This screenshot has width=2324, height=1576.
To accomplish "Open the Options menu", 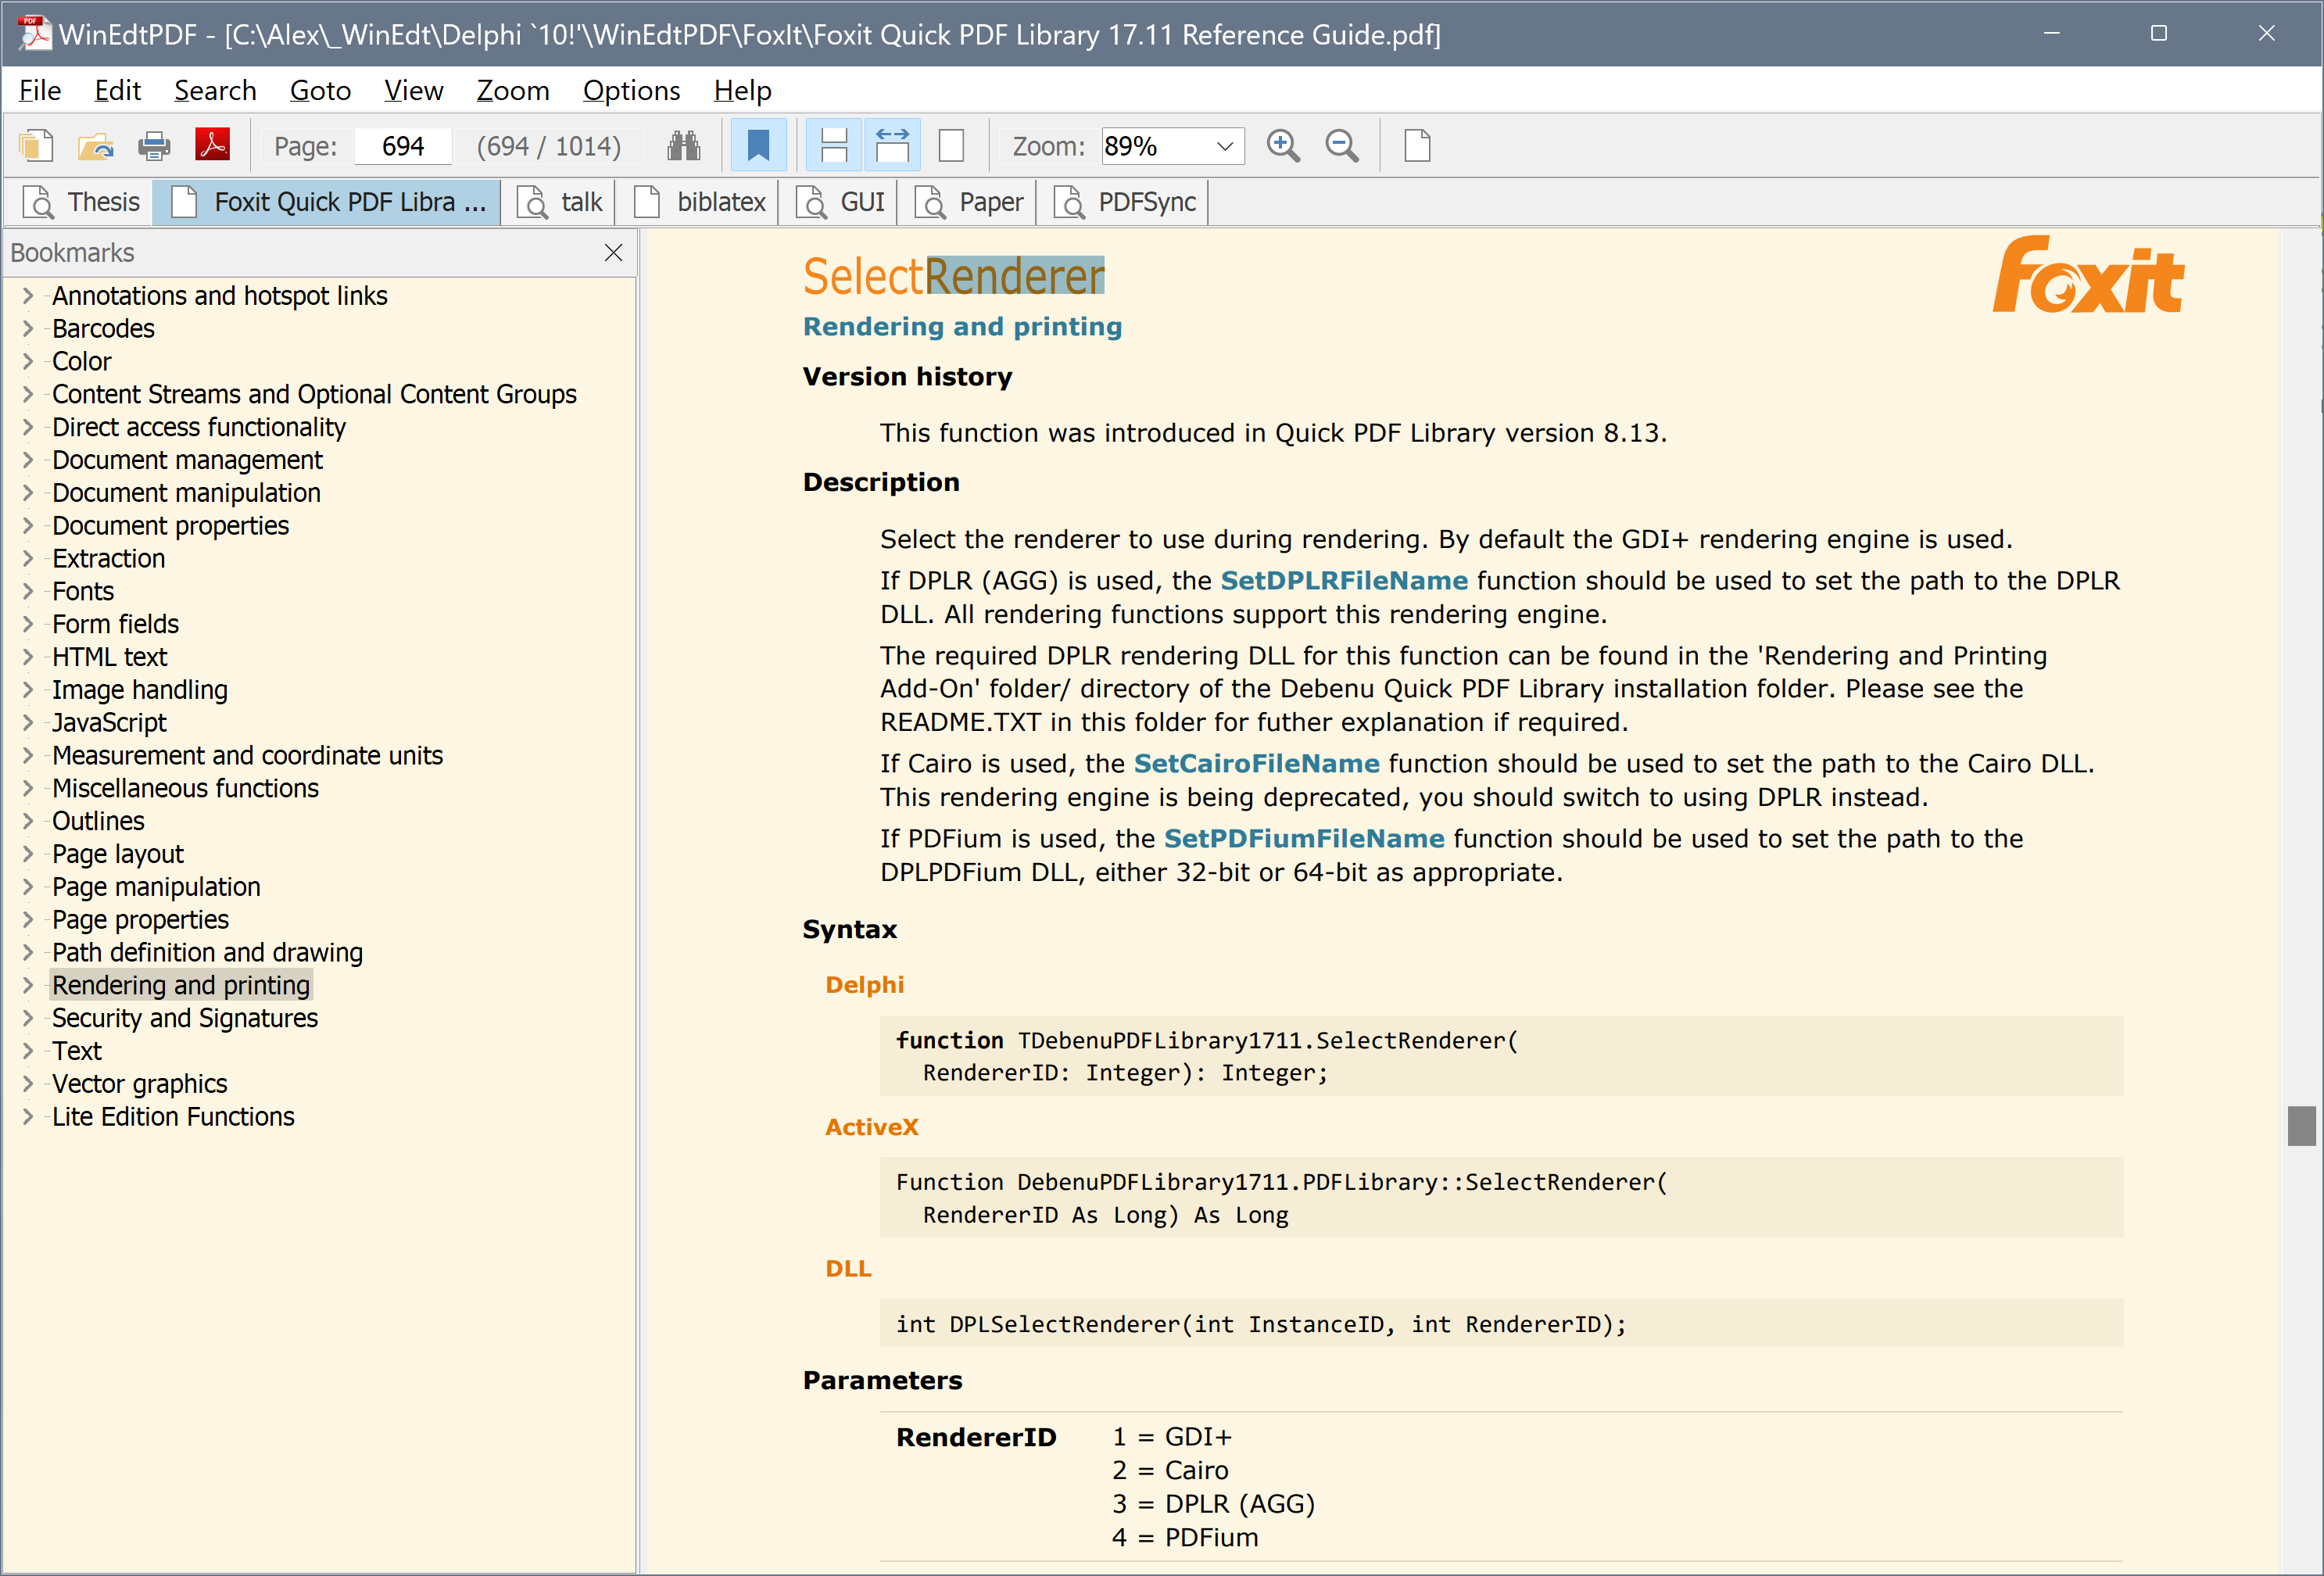I will [631, 90].
